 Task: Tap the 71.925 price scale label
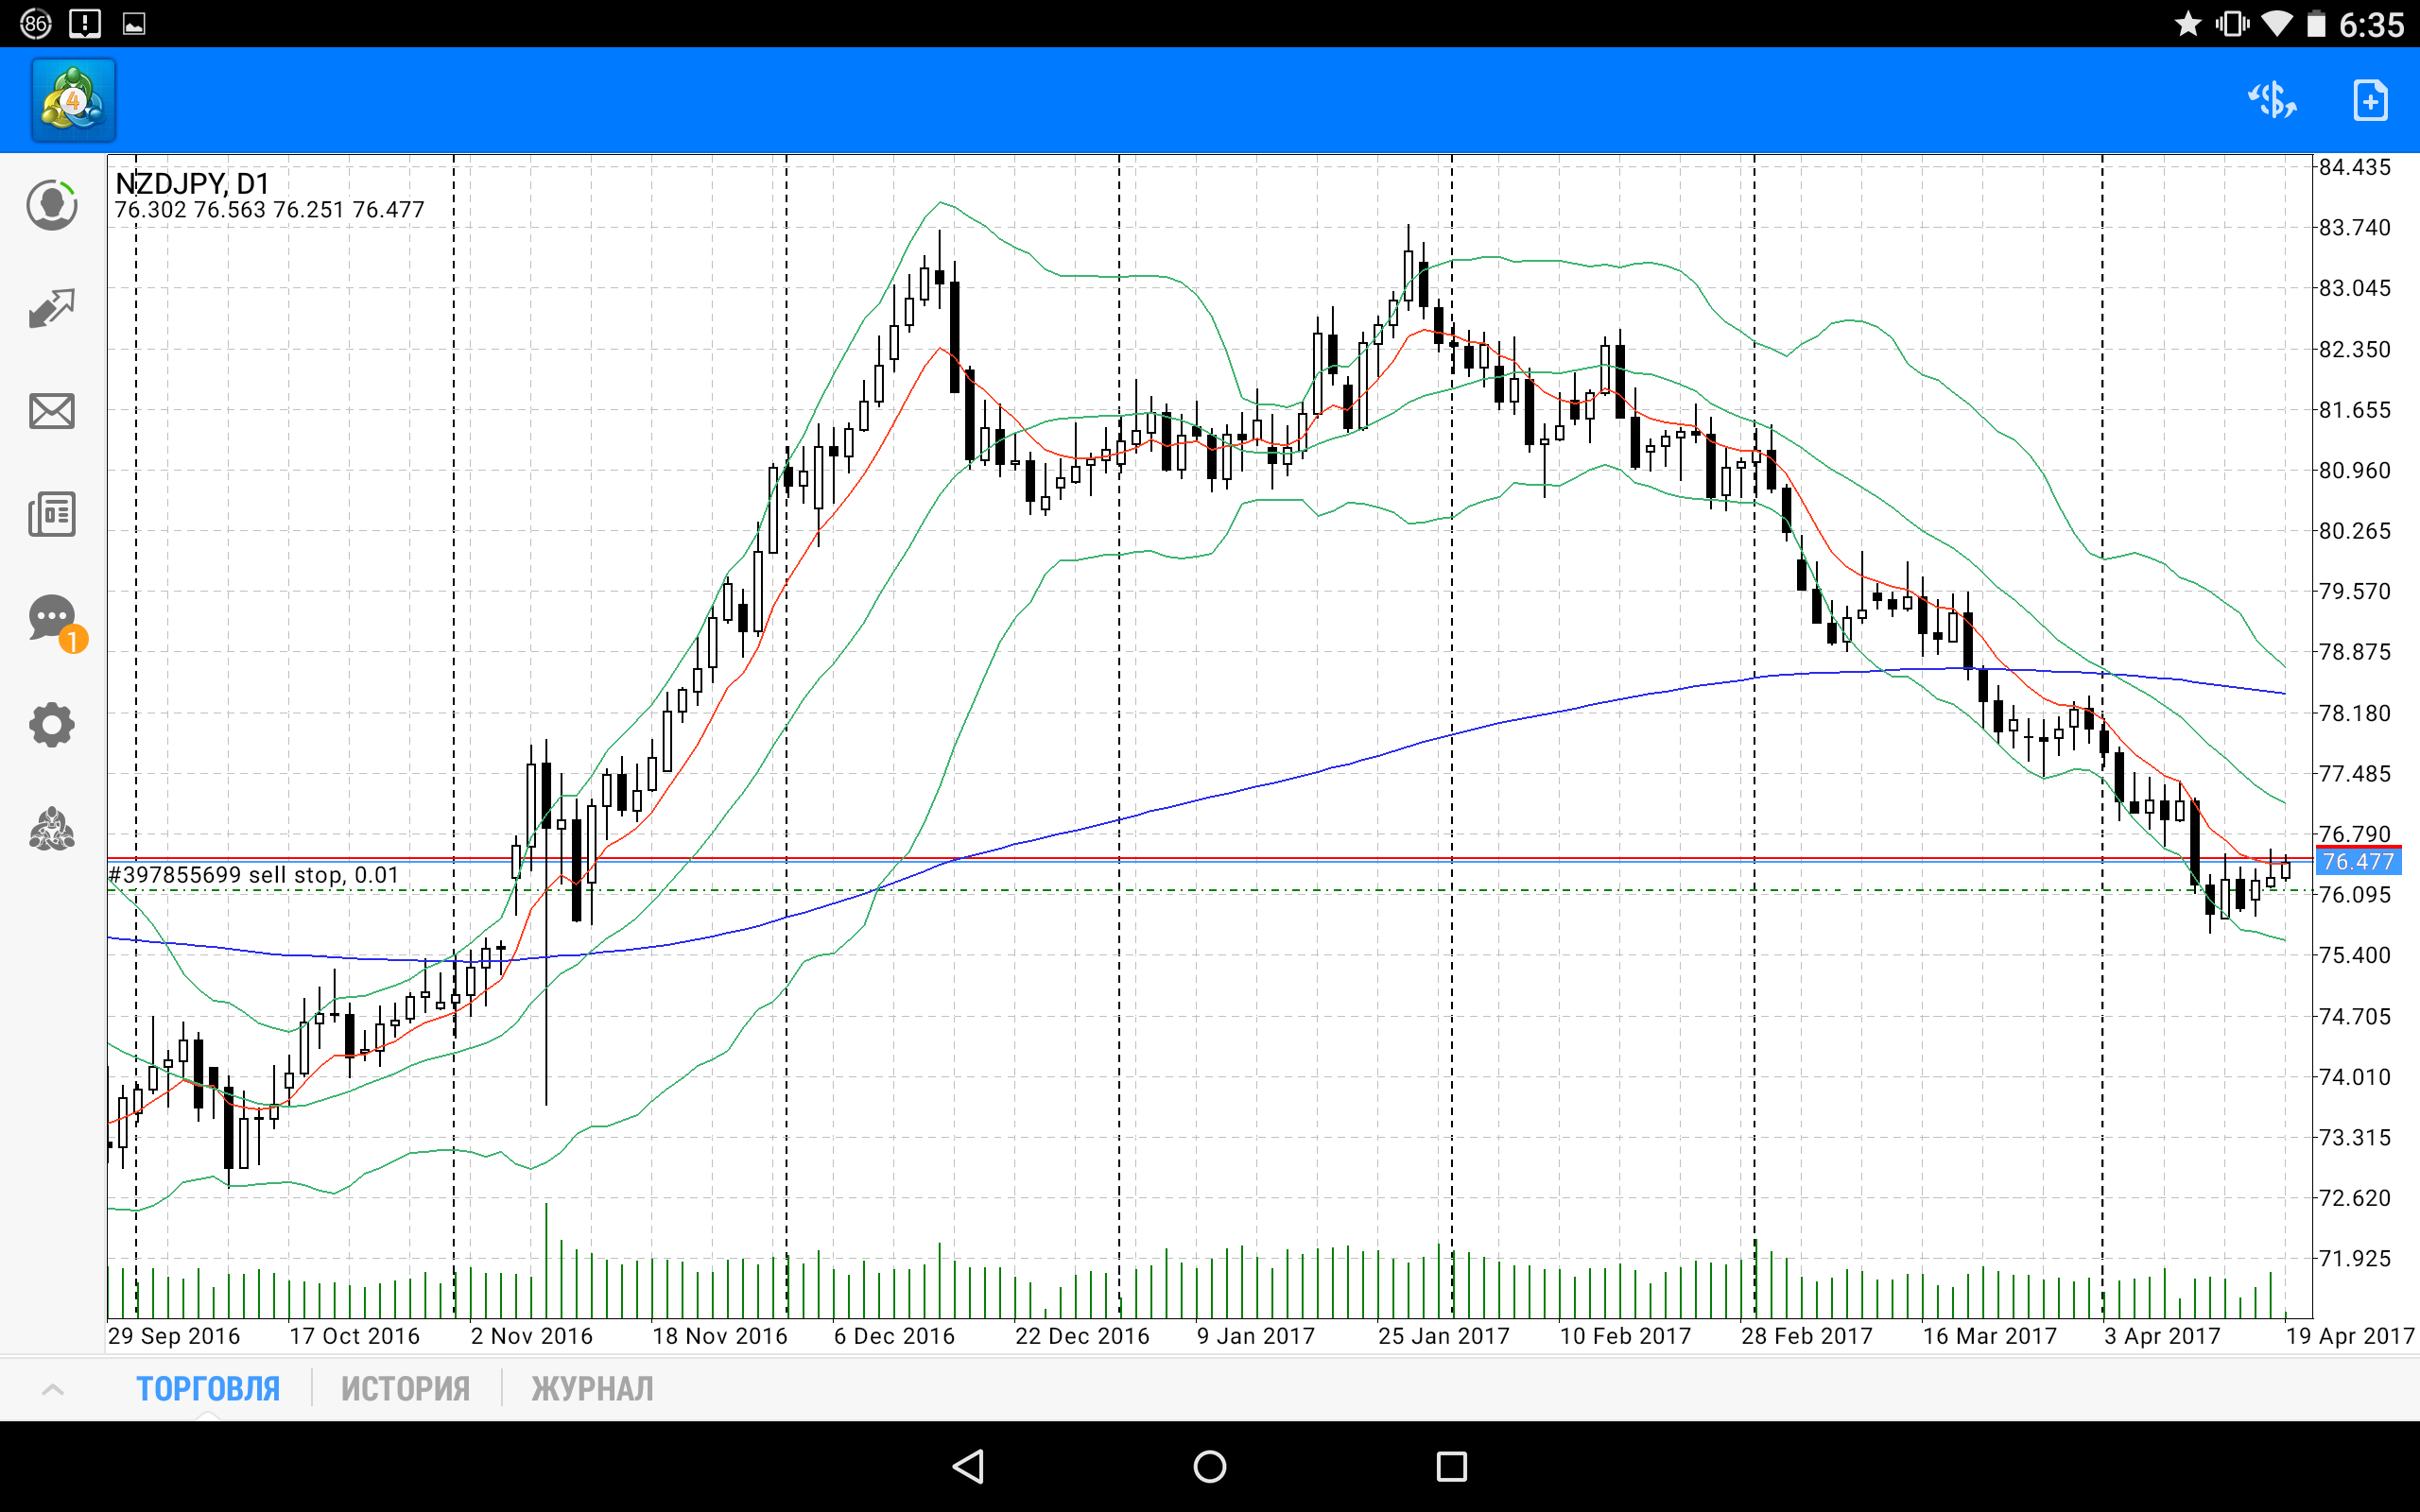pos(2354,1258)
